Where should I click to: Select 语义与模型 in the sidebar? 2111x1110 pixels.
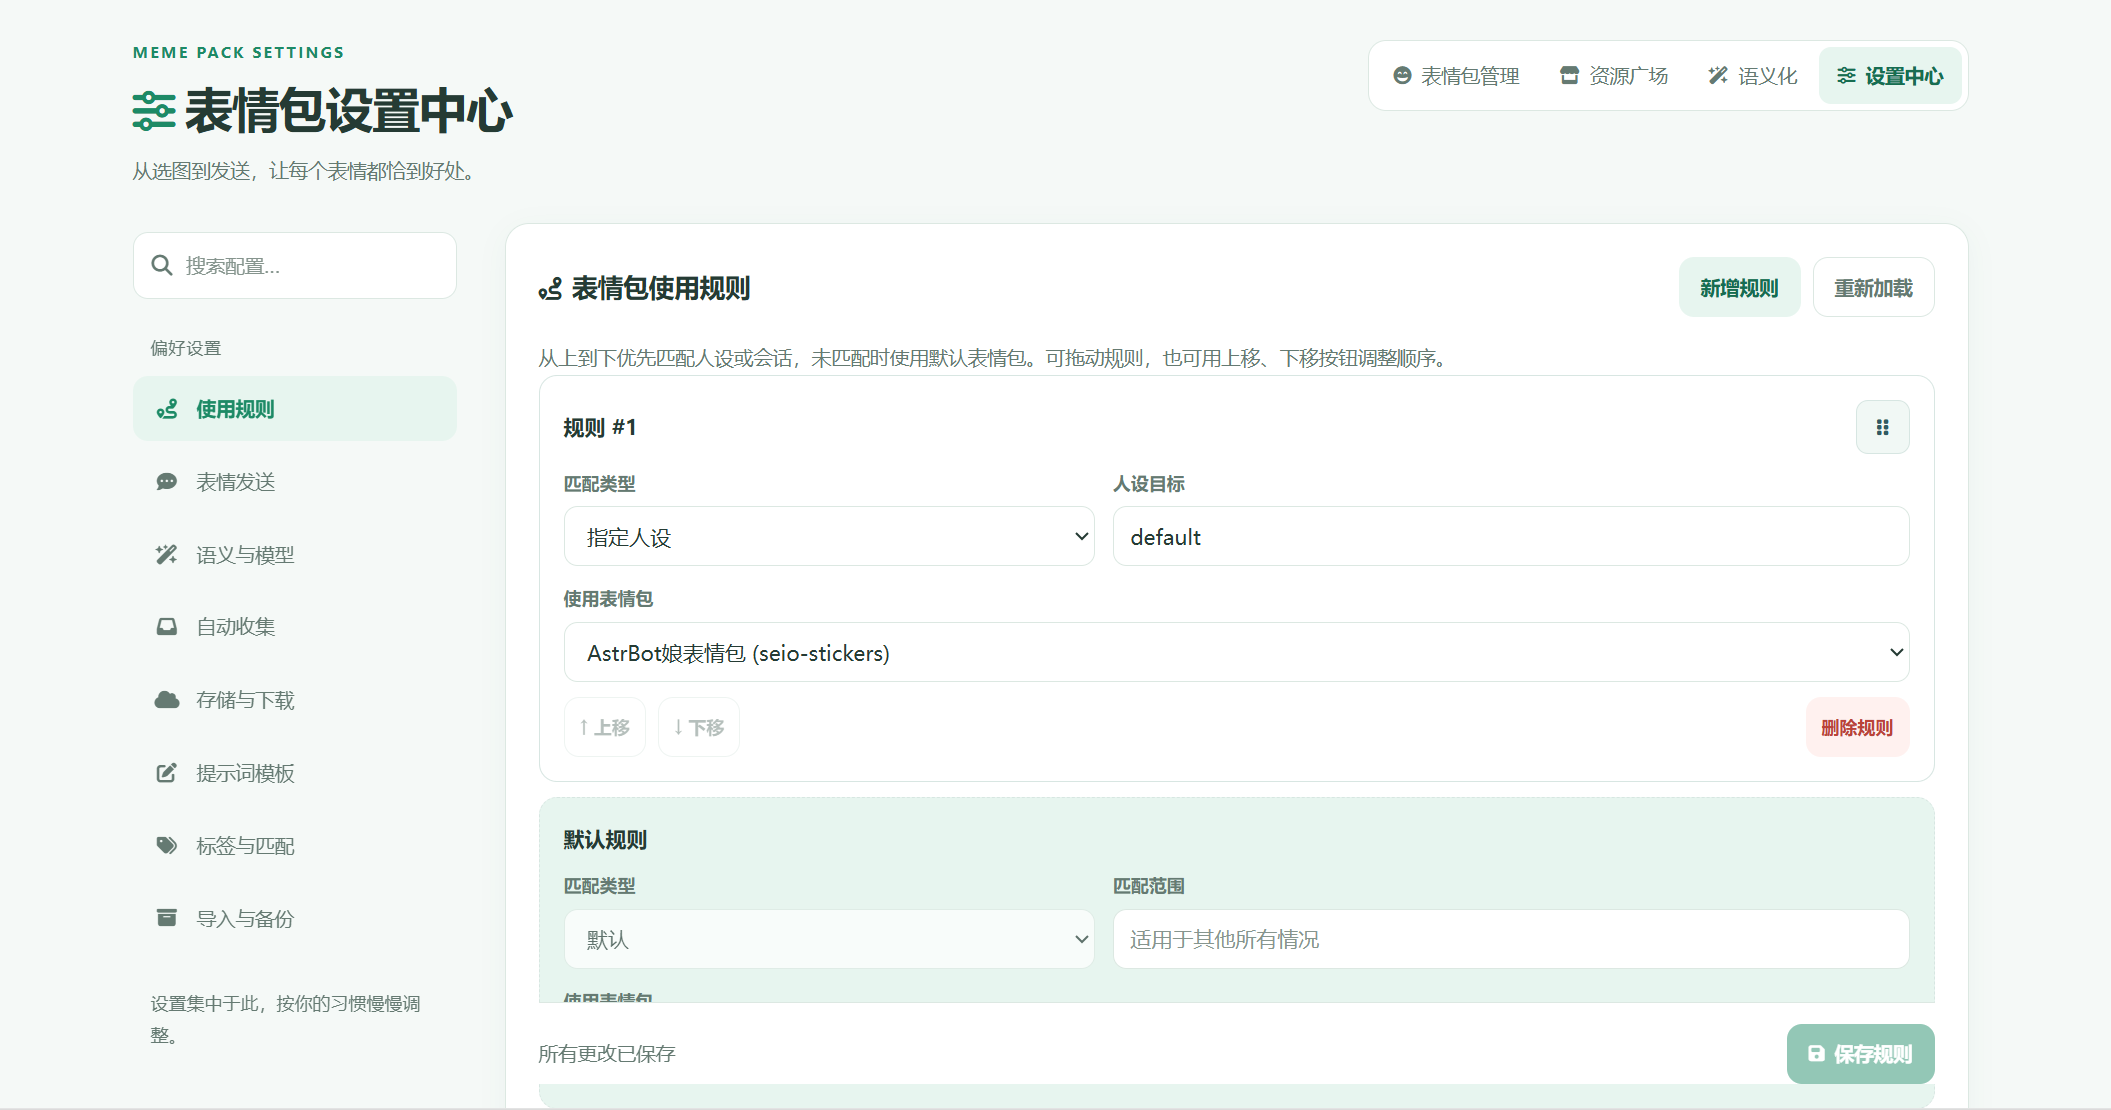[x=295, y=555]
